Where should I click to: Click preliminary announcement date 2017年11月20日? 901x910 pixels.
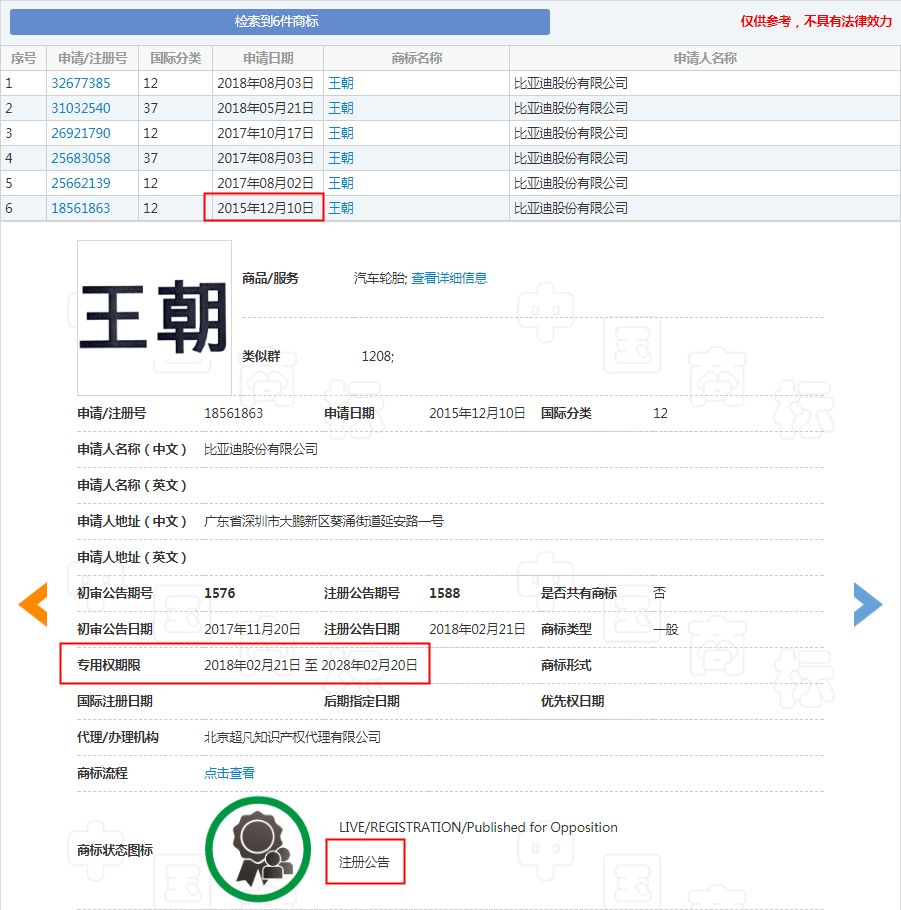pyautogui.click(x=253, y=629)
